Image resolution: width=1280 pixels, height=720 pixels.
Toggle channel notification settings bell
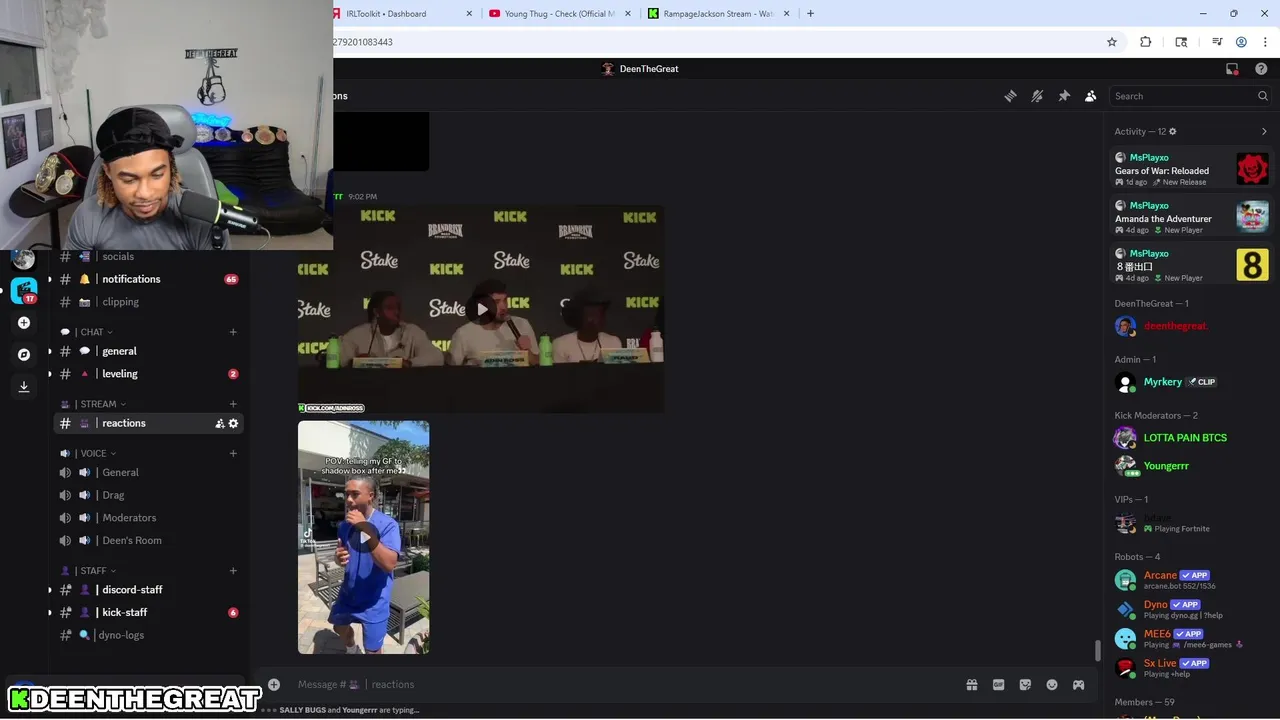click(x=1037, y=96)
